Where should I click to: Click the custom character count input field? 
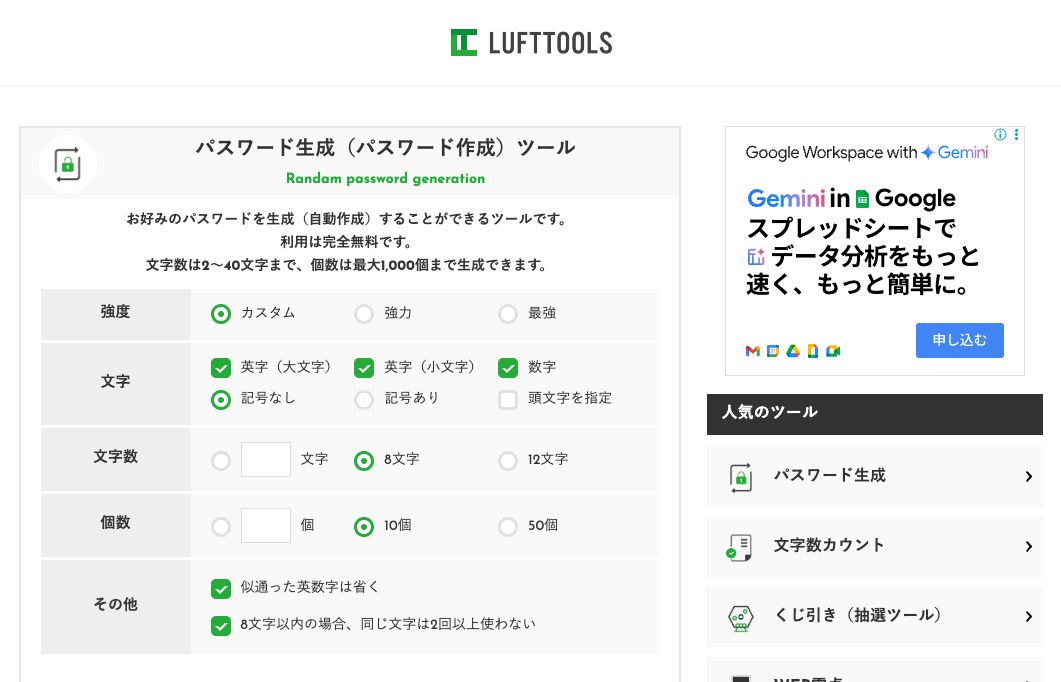coord(266,460)
